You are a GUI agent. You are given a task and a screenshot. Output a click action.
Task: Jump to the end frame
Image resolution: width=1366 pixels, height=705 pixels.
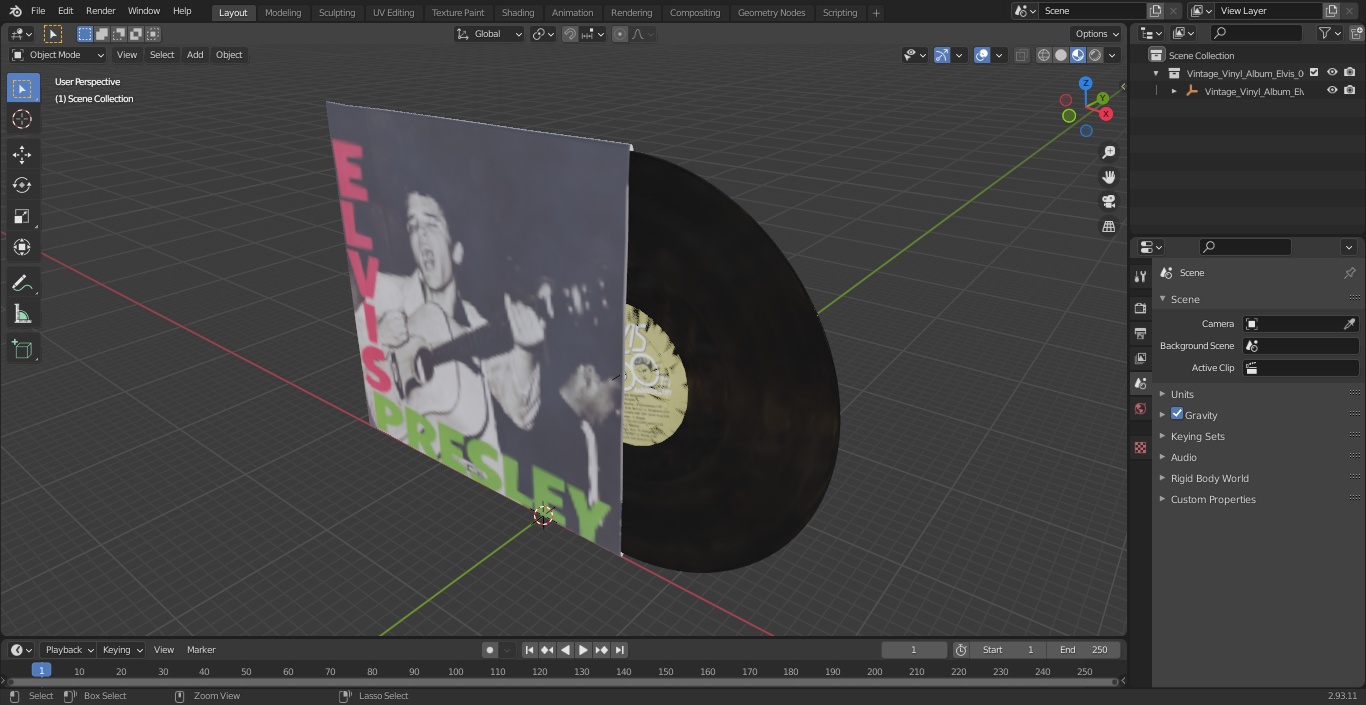click(x=619, y=650)
